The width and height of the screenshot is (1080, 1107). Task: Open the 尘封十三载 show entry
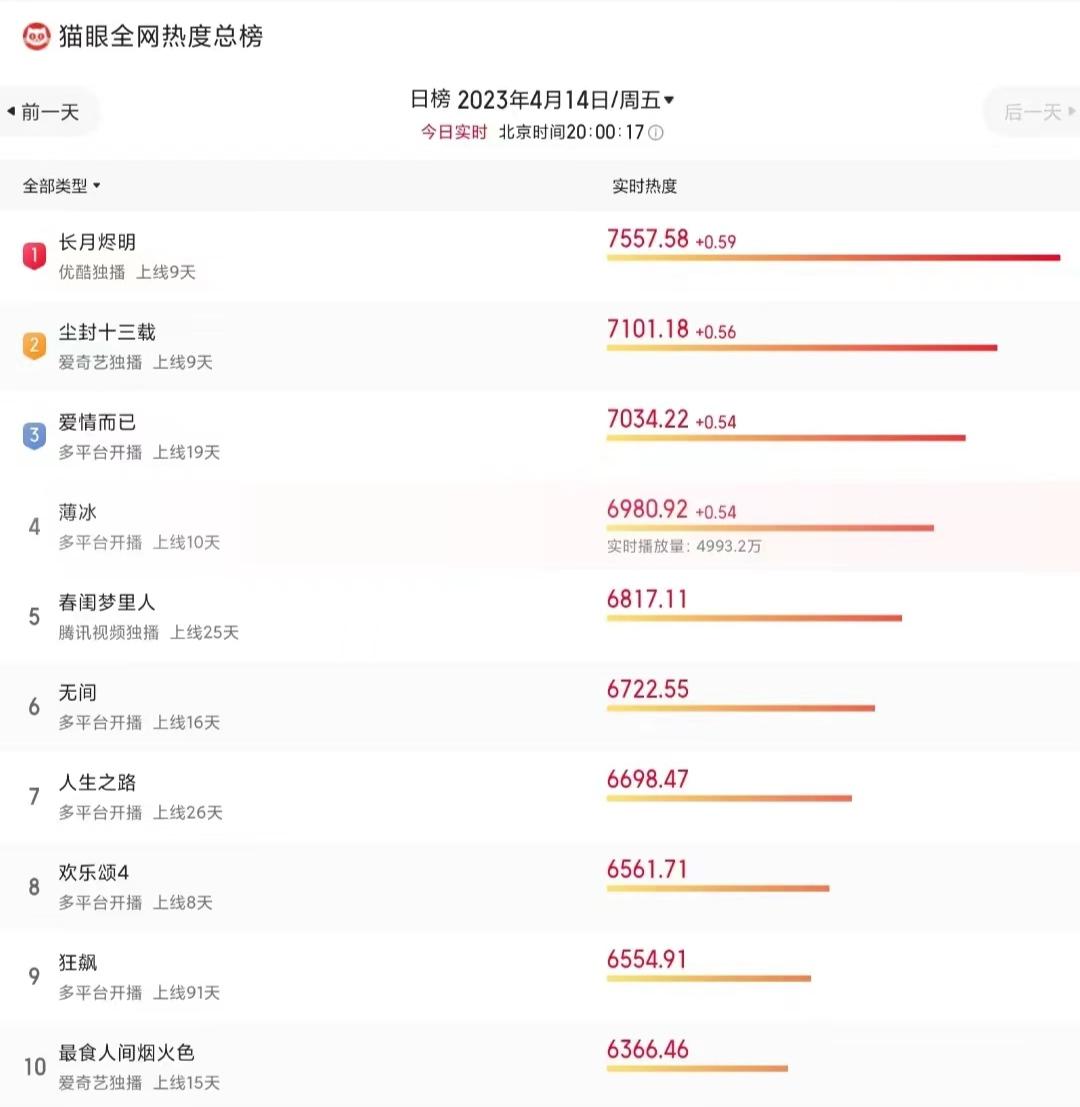tap(540, 346)
